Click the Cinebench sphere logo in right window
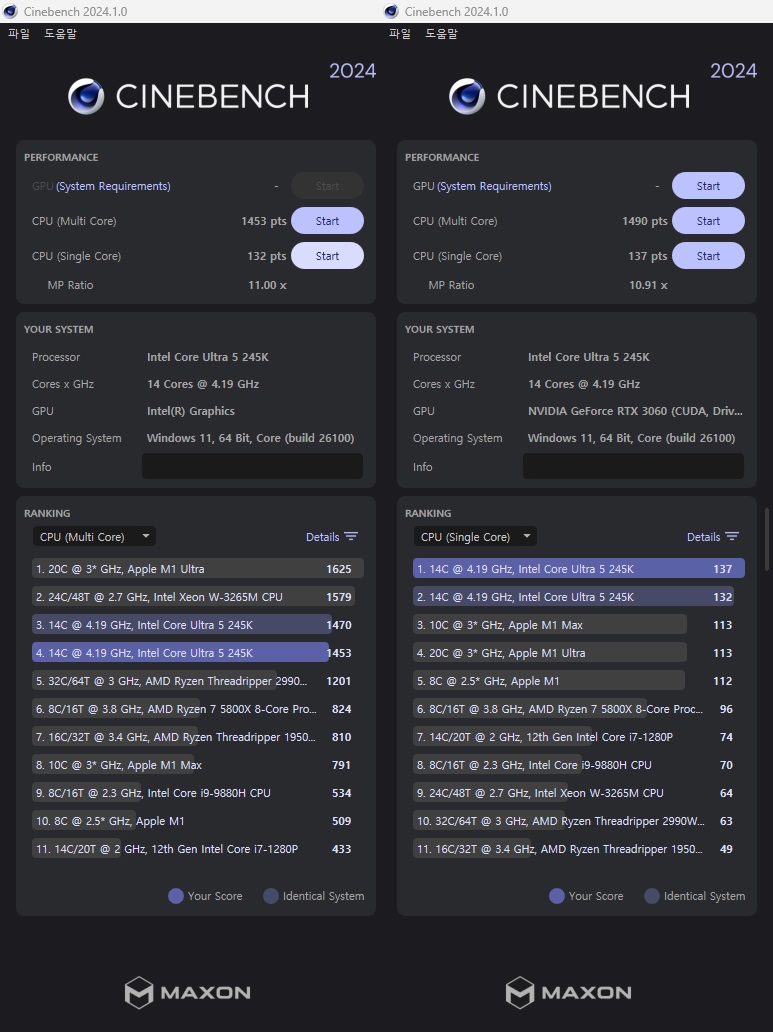Screen dimensions: 773x1032 coord(467,96)
